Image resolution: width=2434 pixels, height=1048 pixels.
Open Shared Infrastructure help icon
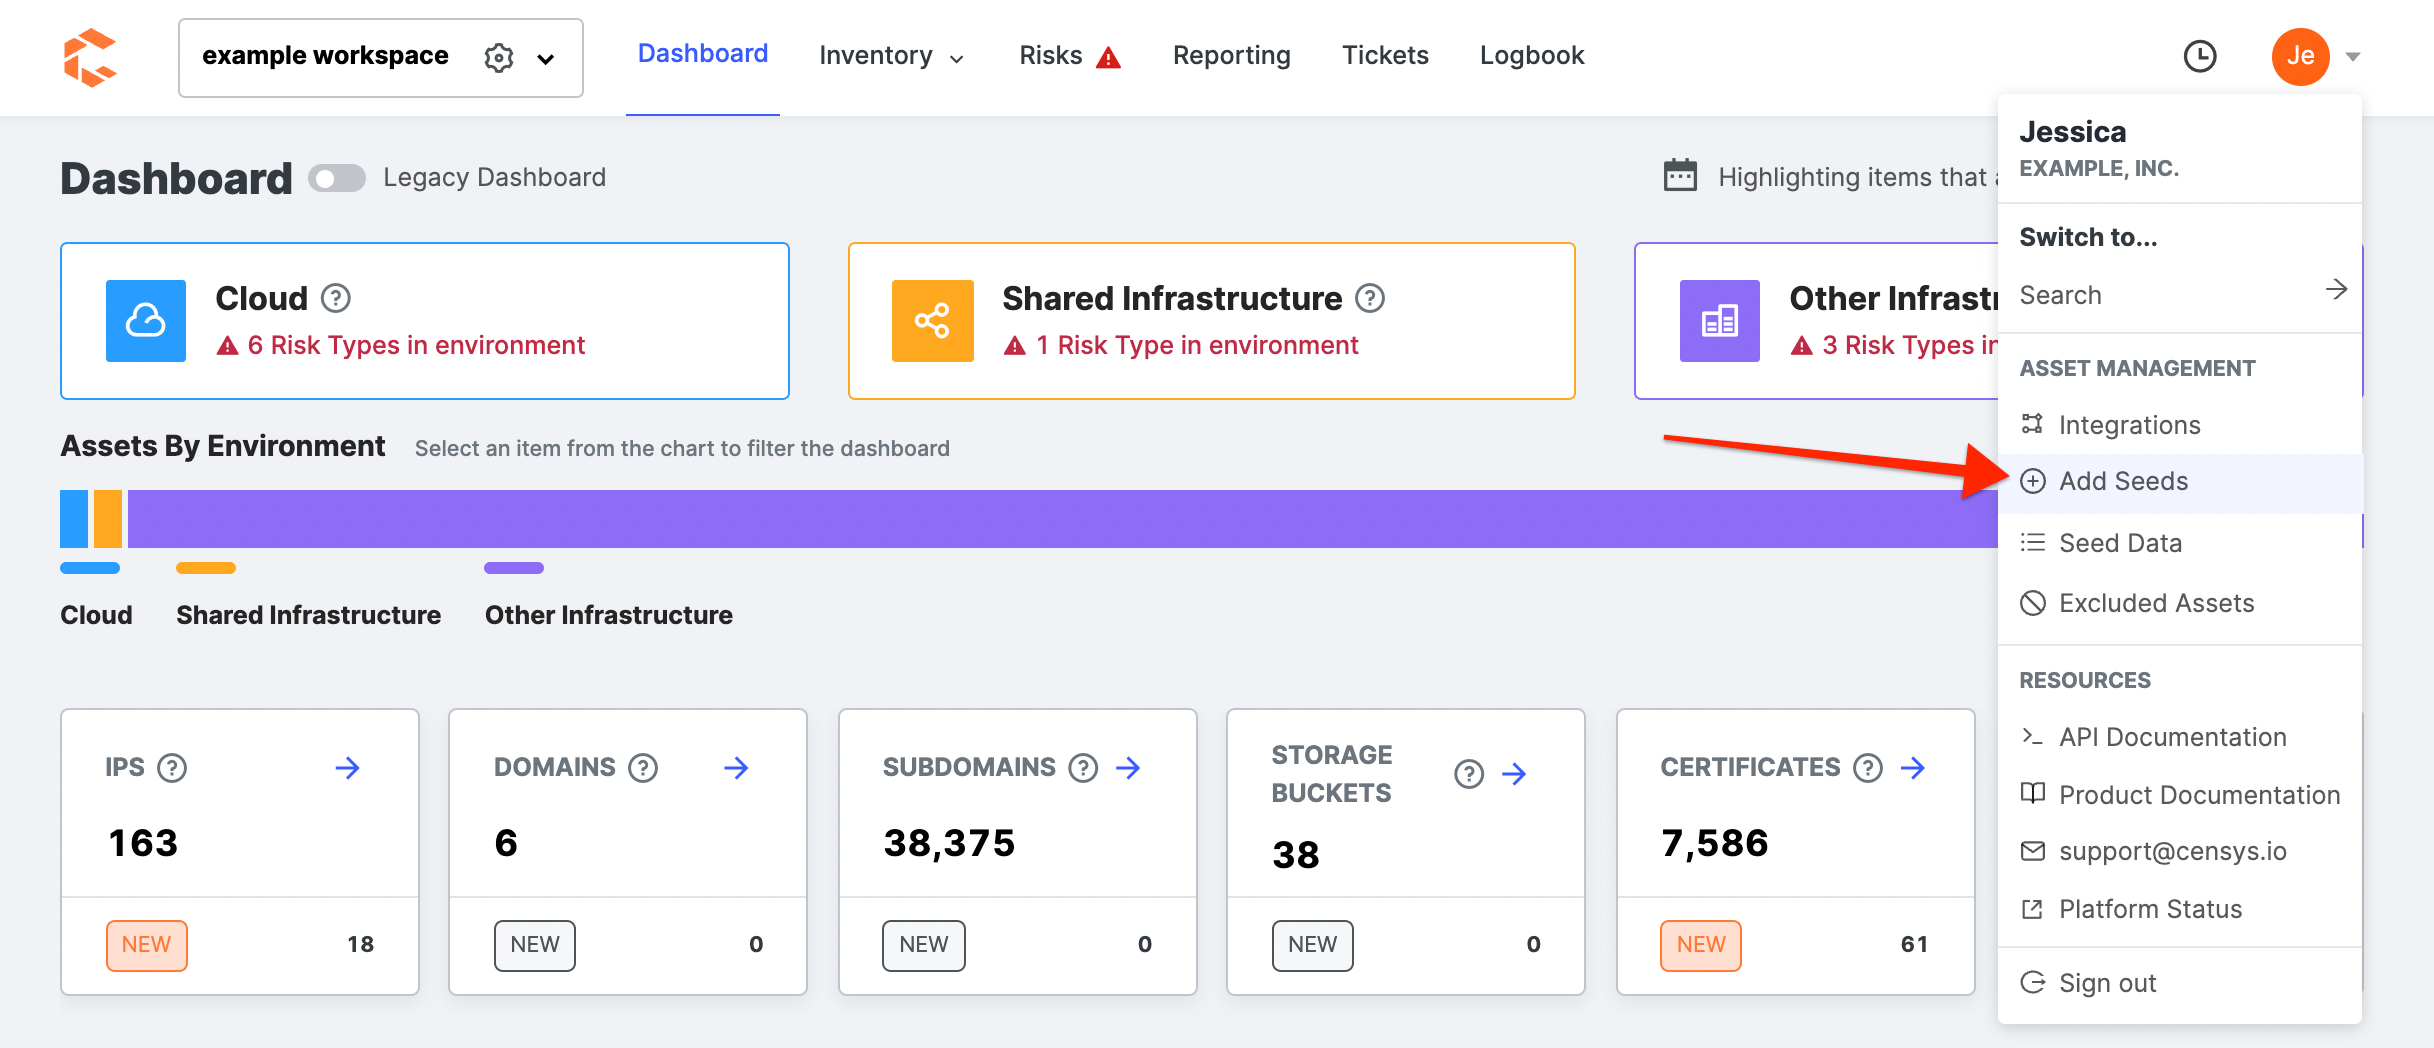[x=1370, y=298]
